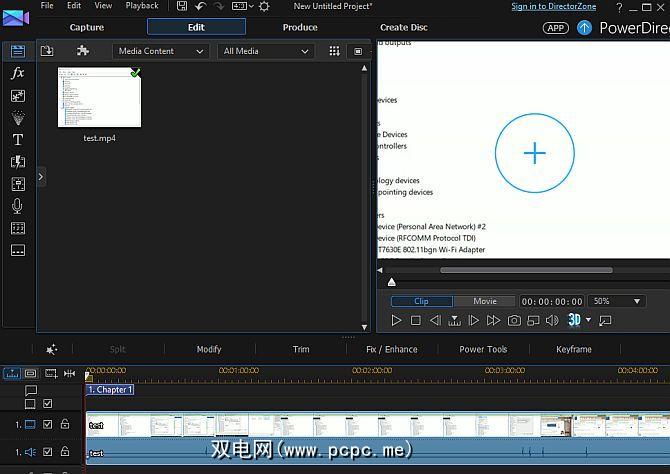Open the Playback menu
This screenshot has width=670, height=474.
(142, 6)
